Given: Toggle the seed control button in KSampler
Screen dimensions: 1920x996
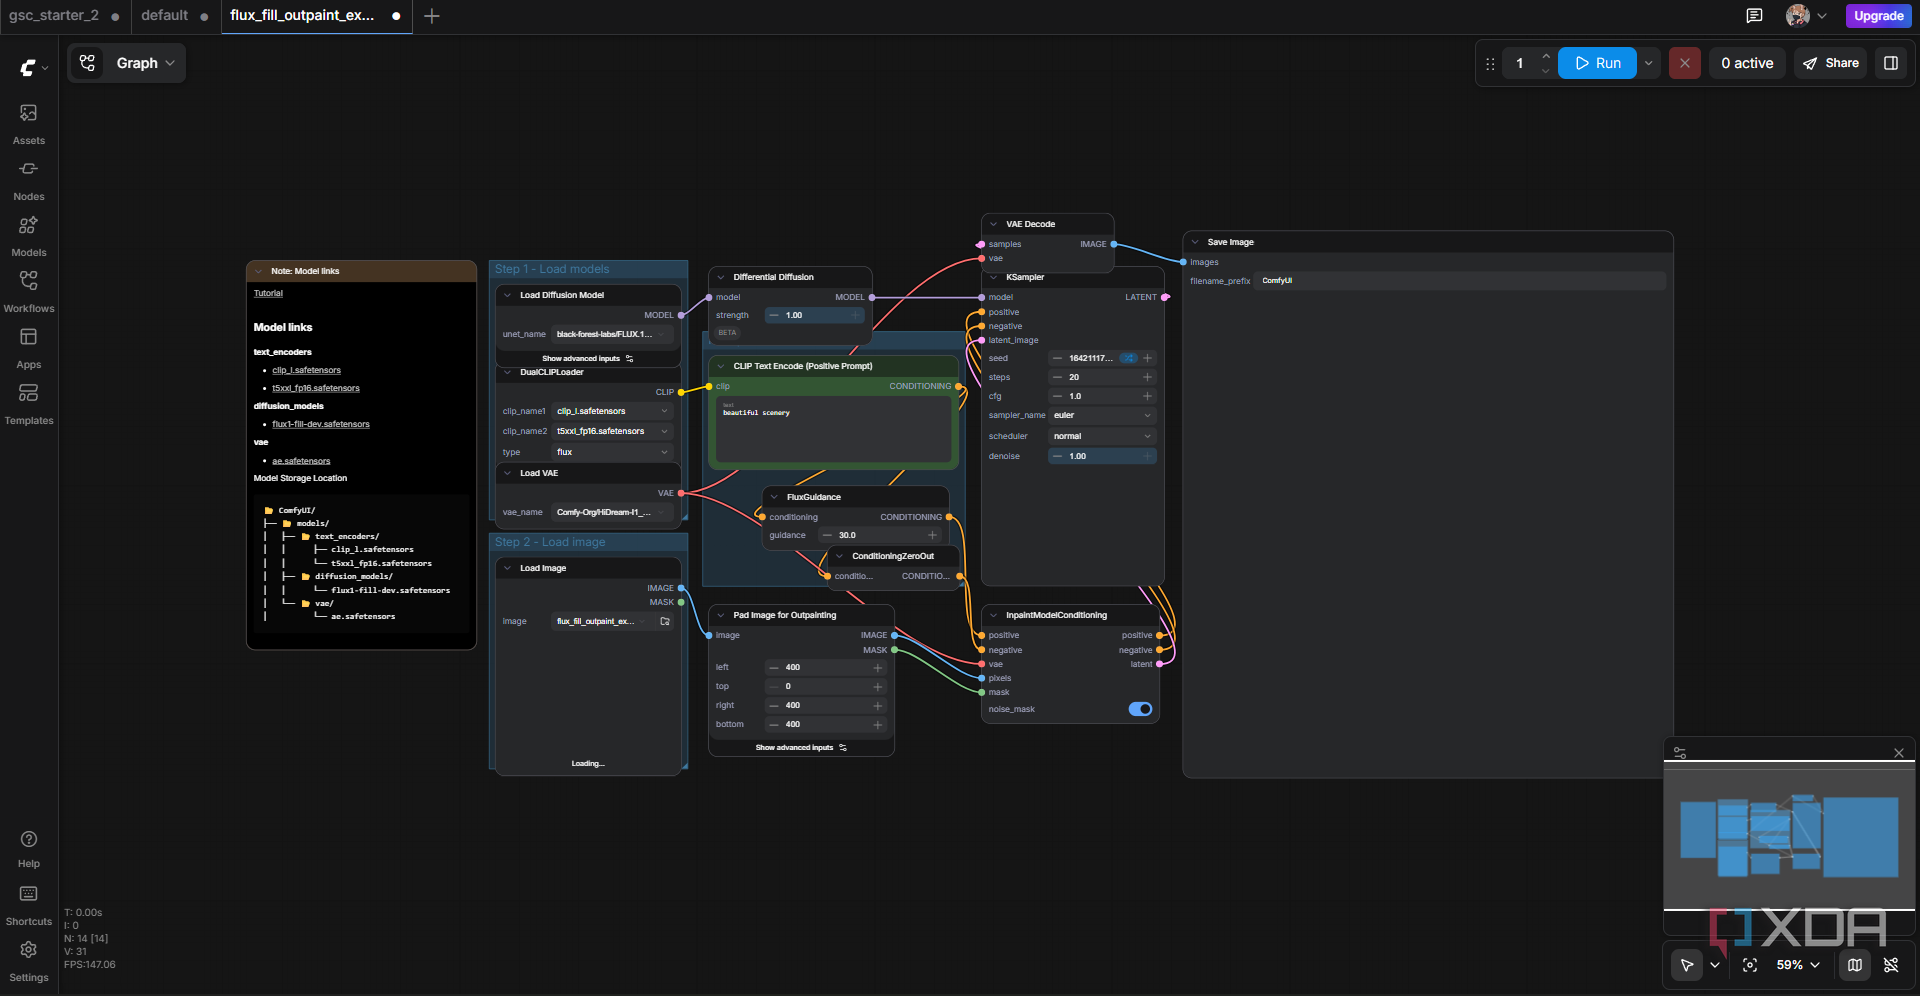Looking at the screenshot, I should tap(1128, 358).
